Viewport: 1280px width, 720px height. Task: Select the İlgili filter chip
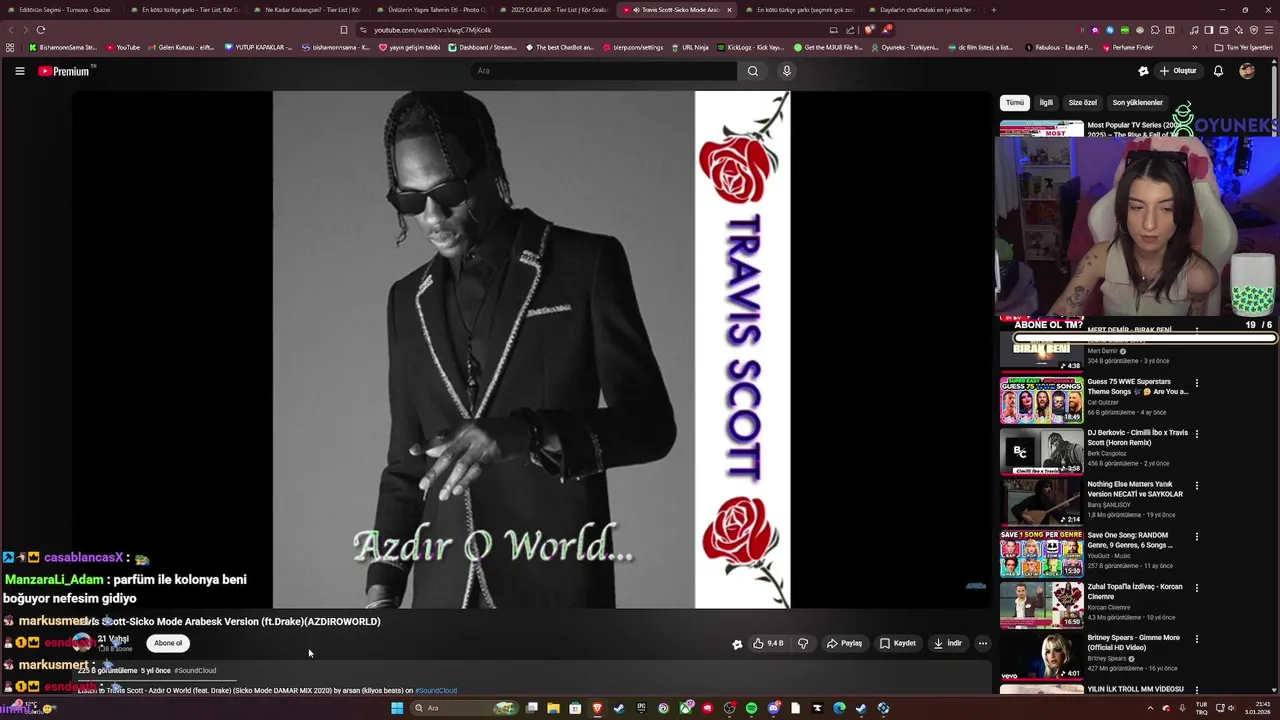coord(1046,102)
